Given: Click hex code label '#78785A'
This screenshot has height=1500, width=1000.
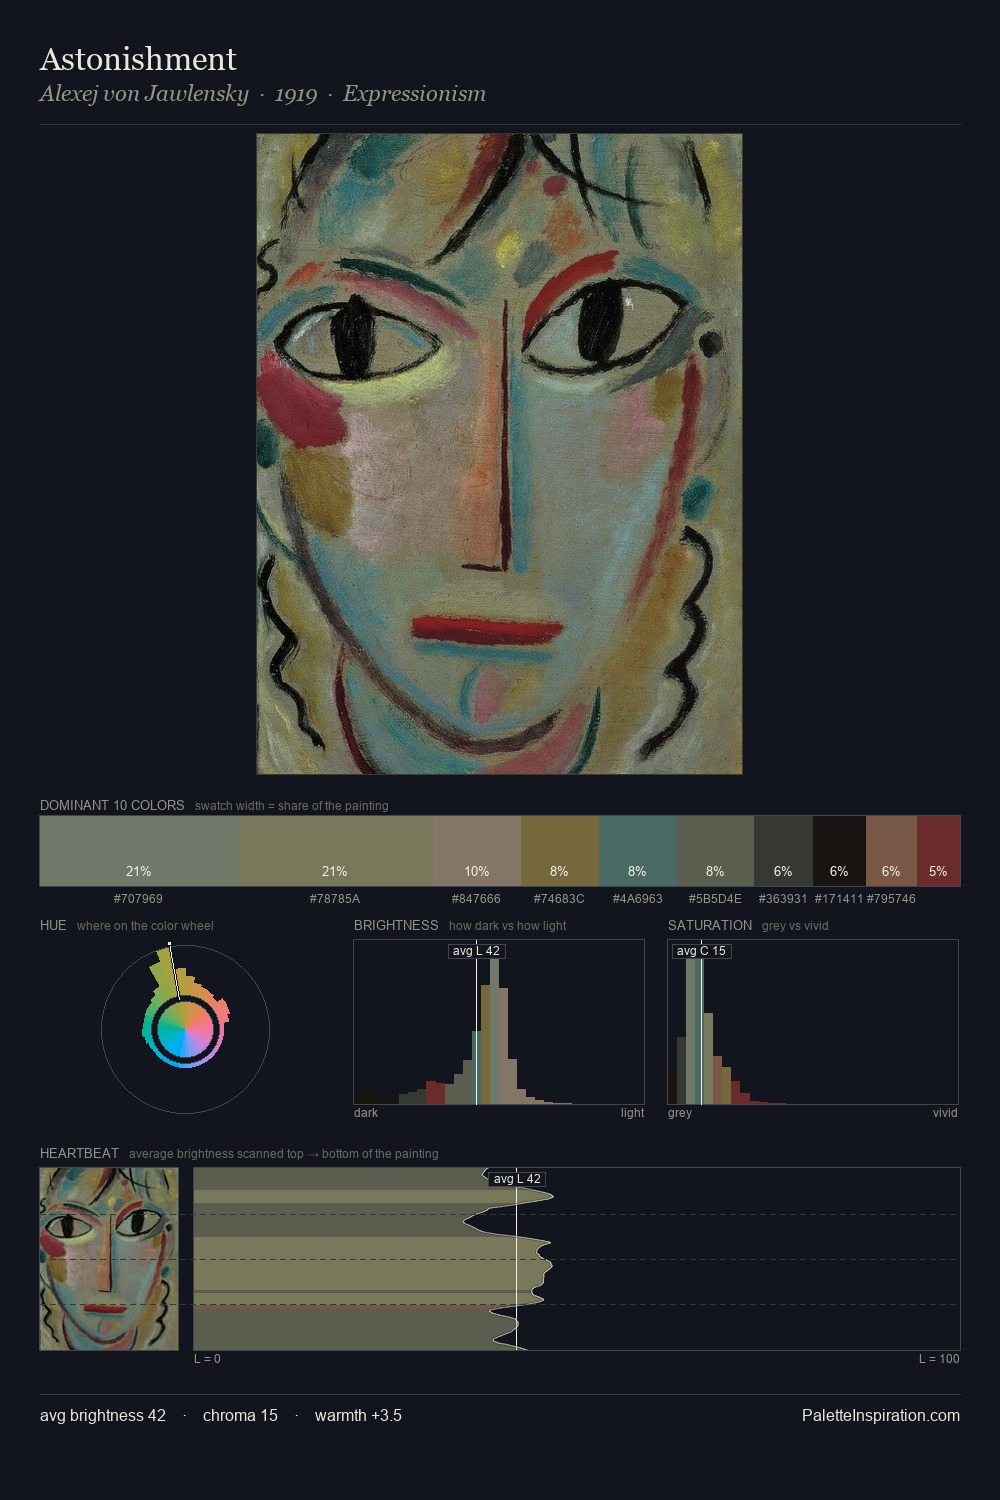Looking at the screenshot, I should pyautogui.click(x=335, y=899).
